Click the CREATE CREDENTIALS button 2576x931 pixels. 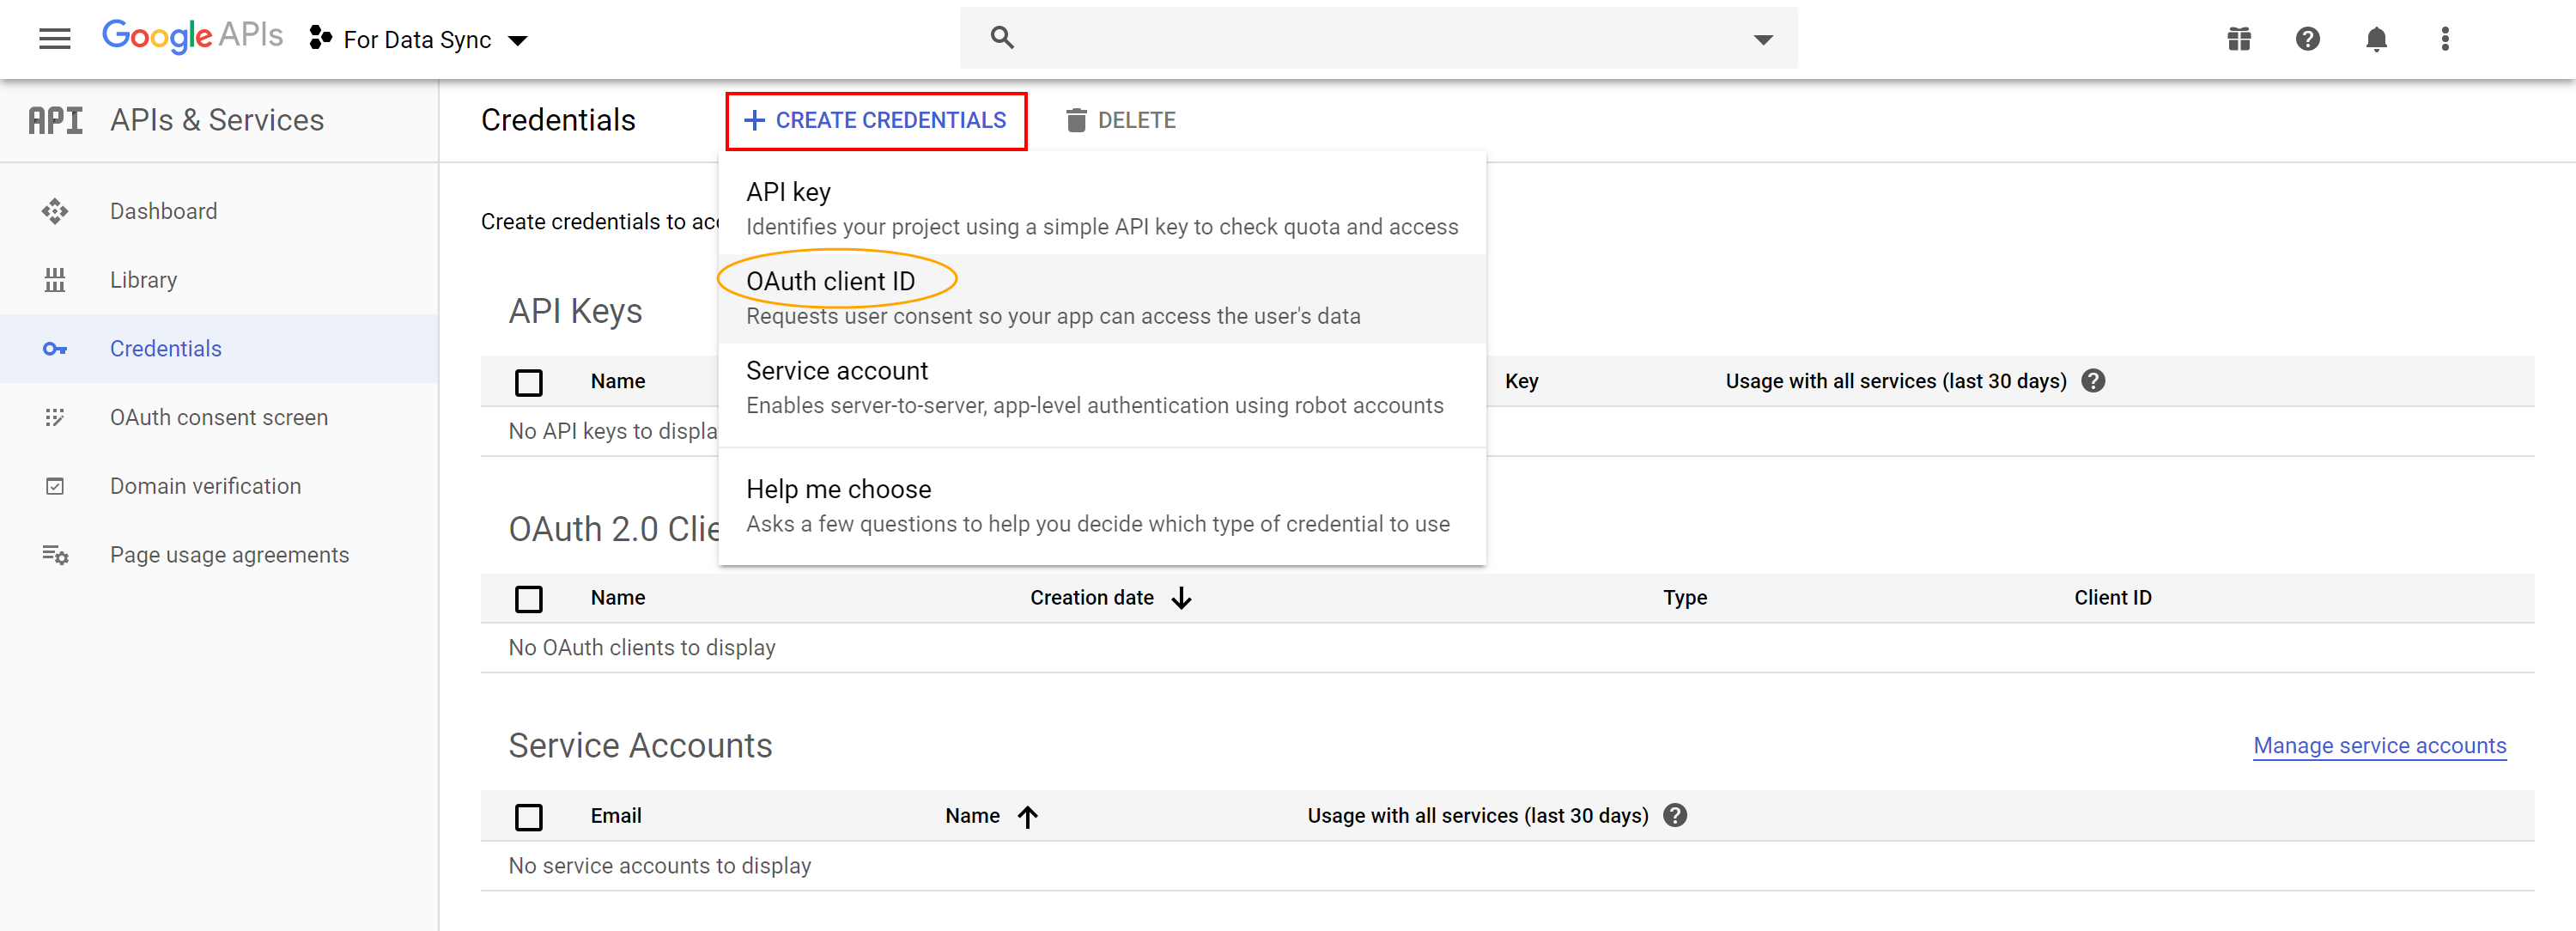876,121
